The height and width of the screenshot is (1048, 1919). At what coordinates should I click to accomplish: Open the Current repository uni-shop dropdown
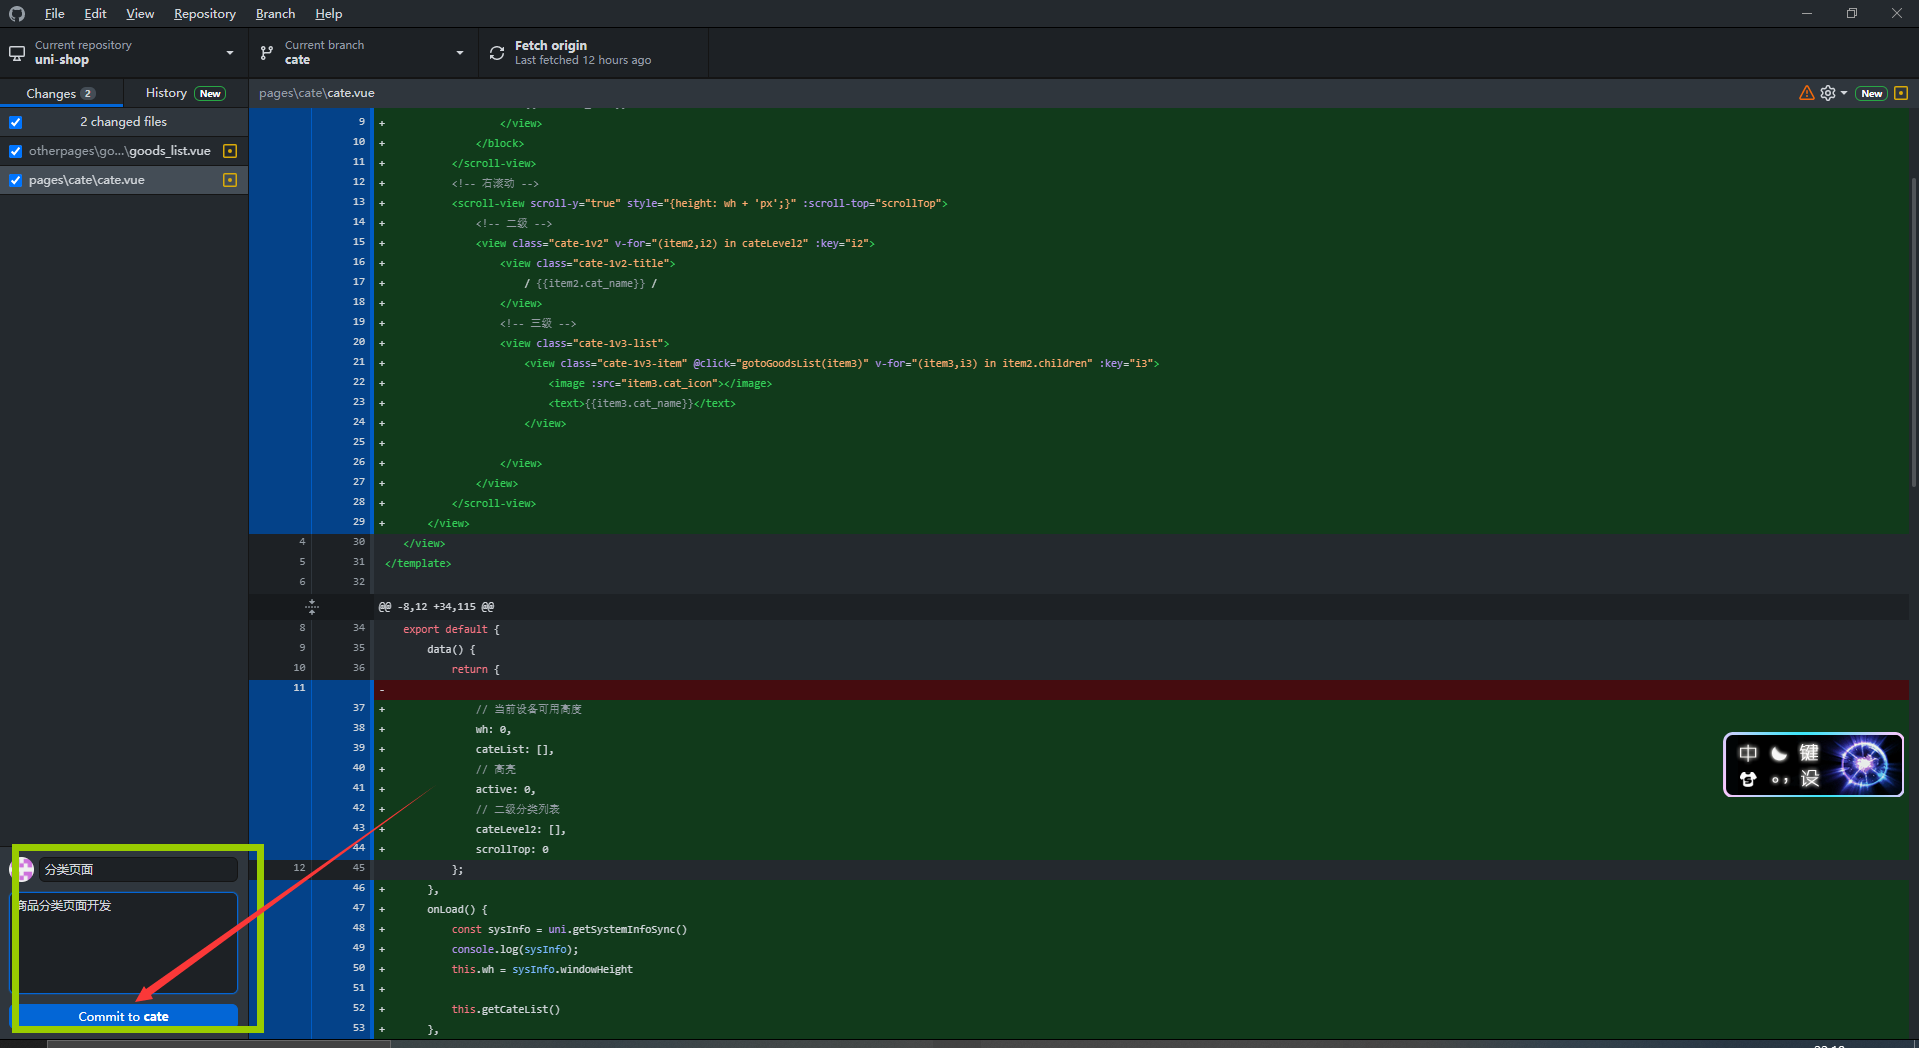point(124,53)
